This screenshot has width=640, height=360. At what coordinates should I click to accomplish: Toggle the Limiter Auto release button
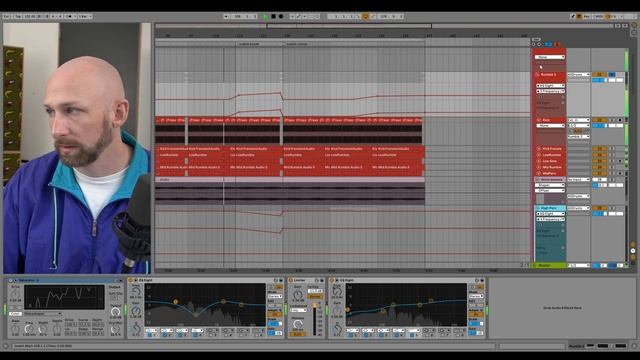pos(298,334)
